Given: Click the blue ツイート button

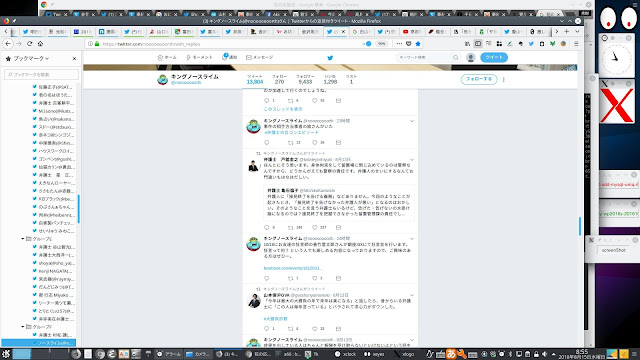Looking at the screenshot, I should point(494,58).
